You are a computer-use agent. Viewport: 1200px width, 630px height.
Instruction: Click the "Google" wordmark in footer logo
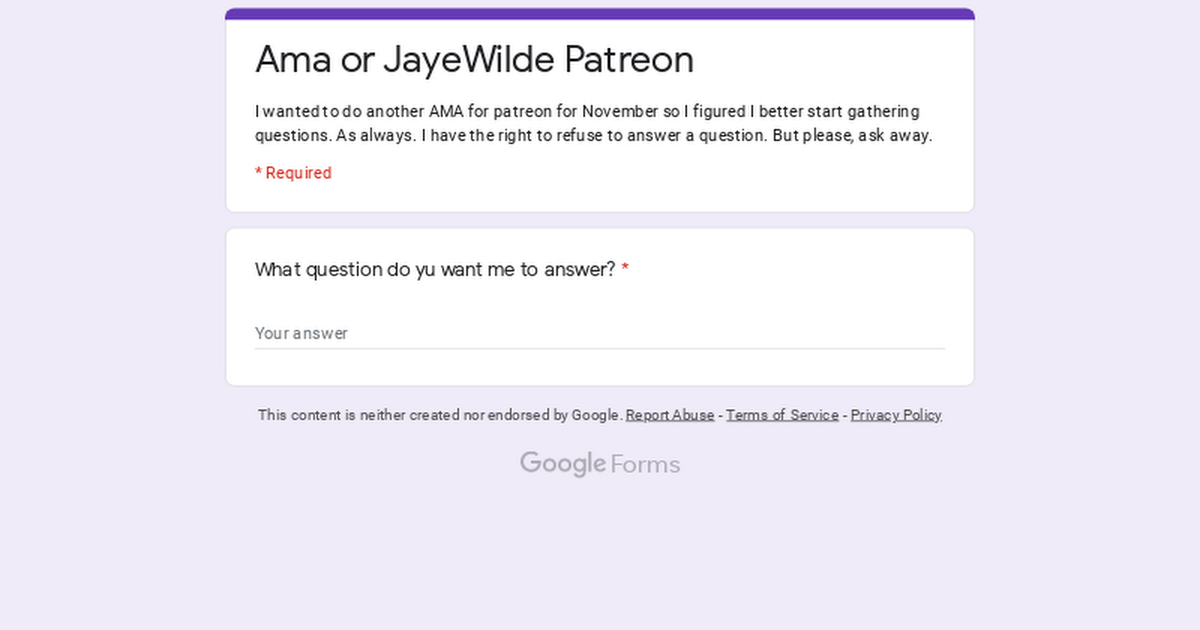point(563,464)
